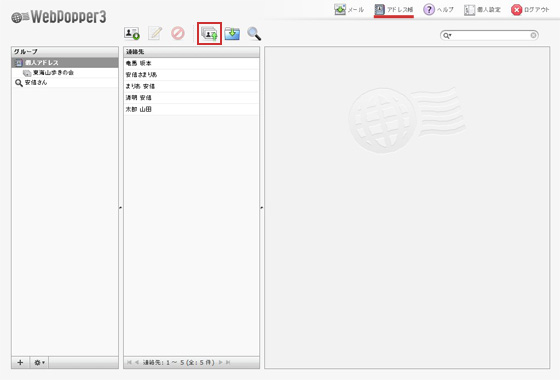The image size is (560, 380).
Task: Select the 東海山歩きの会 subgroup
Action: pos(65,72)
